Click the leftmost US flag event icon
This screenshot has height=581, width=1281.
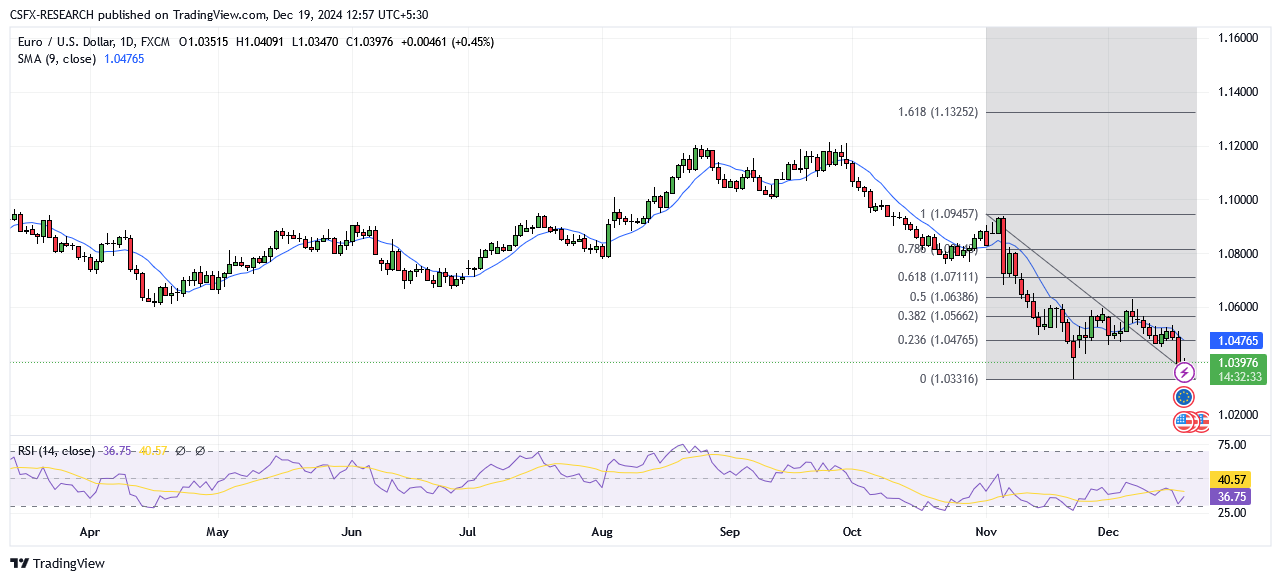coord(1184,421)
